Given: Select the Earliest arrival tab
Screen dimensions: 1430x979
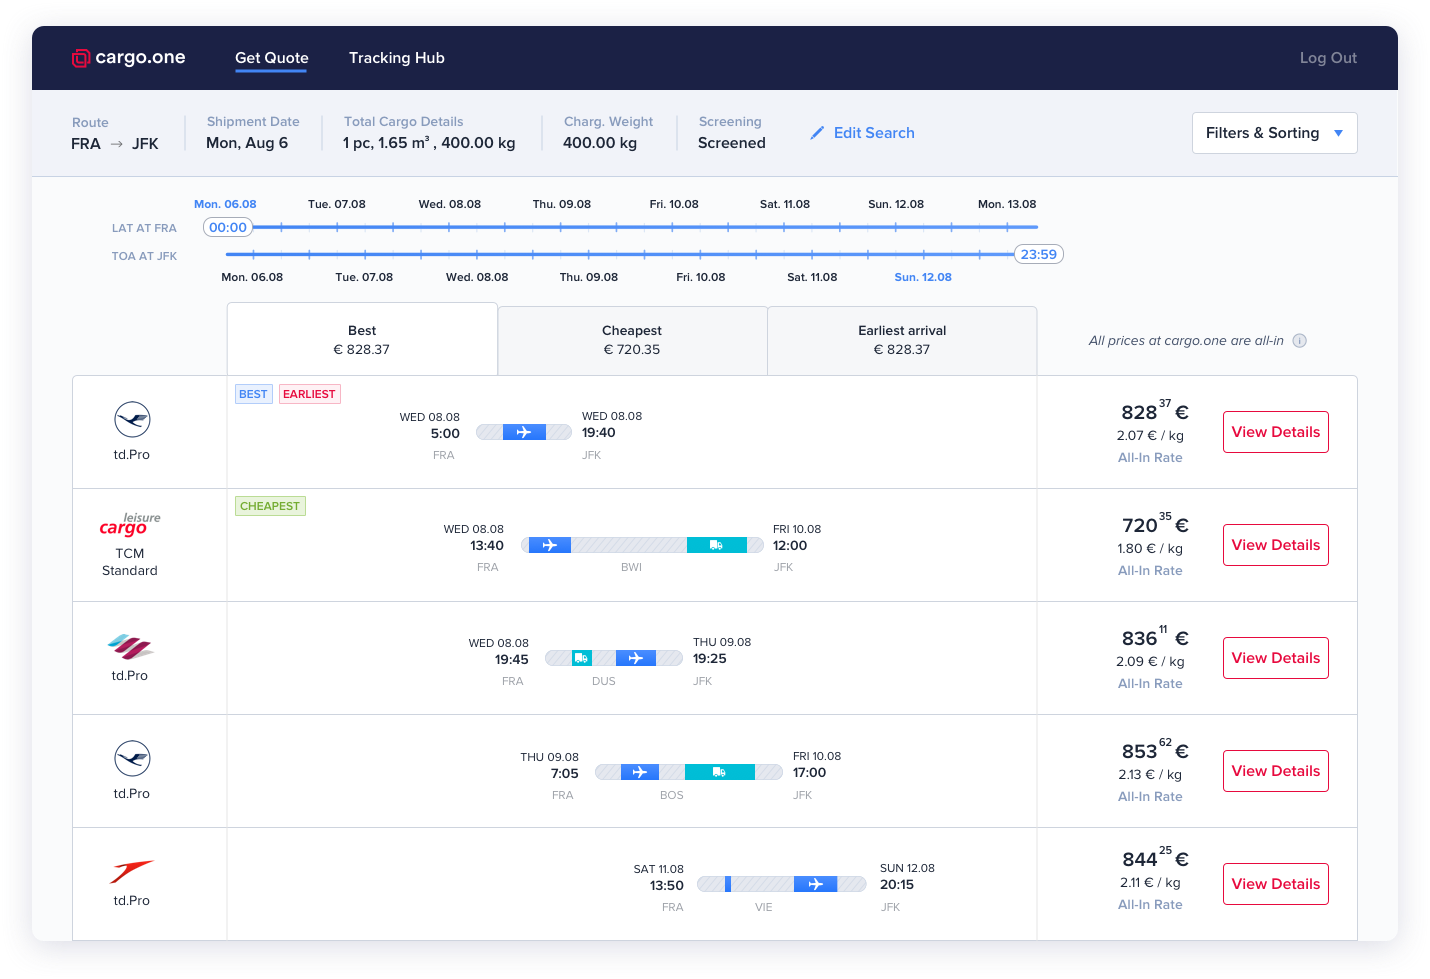Looking at the screenshot, I should 901,340.
